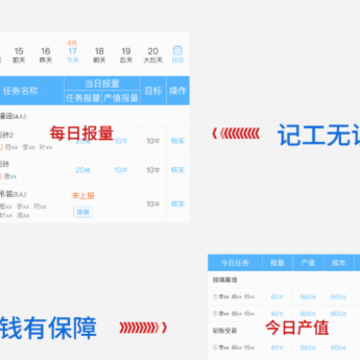This screenshot has height=360, width=360.
Task: Click the 操作 column header
Action: (x=178, y=91)
